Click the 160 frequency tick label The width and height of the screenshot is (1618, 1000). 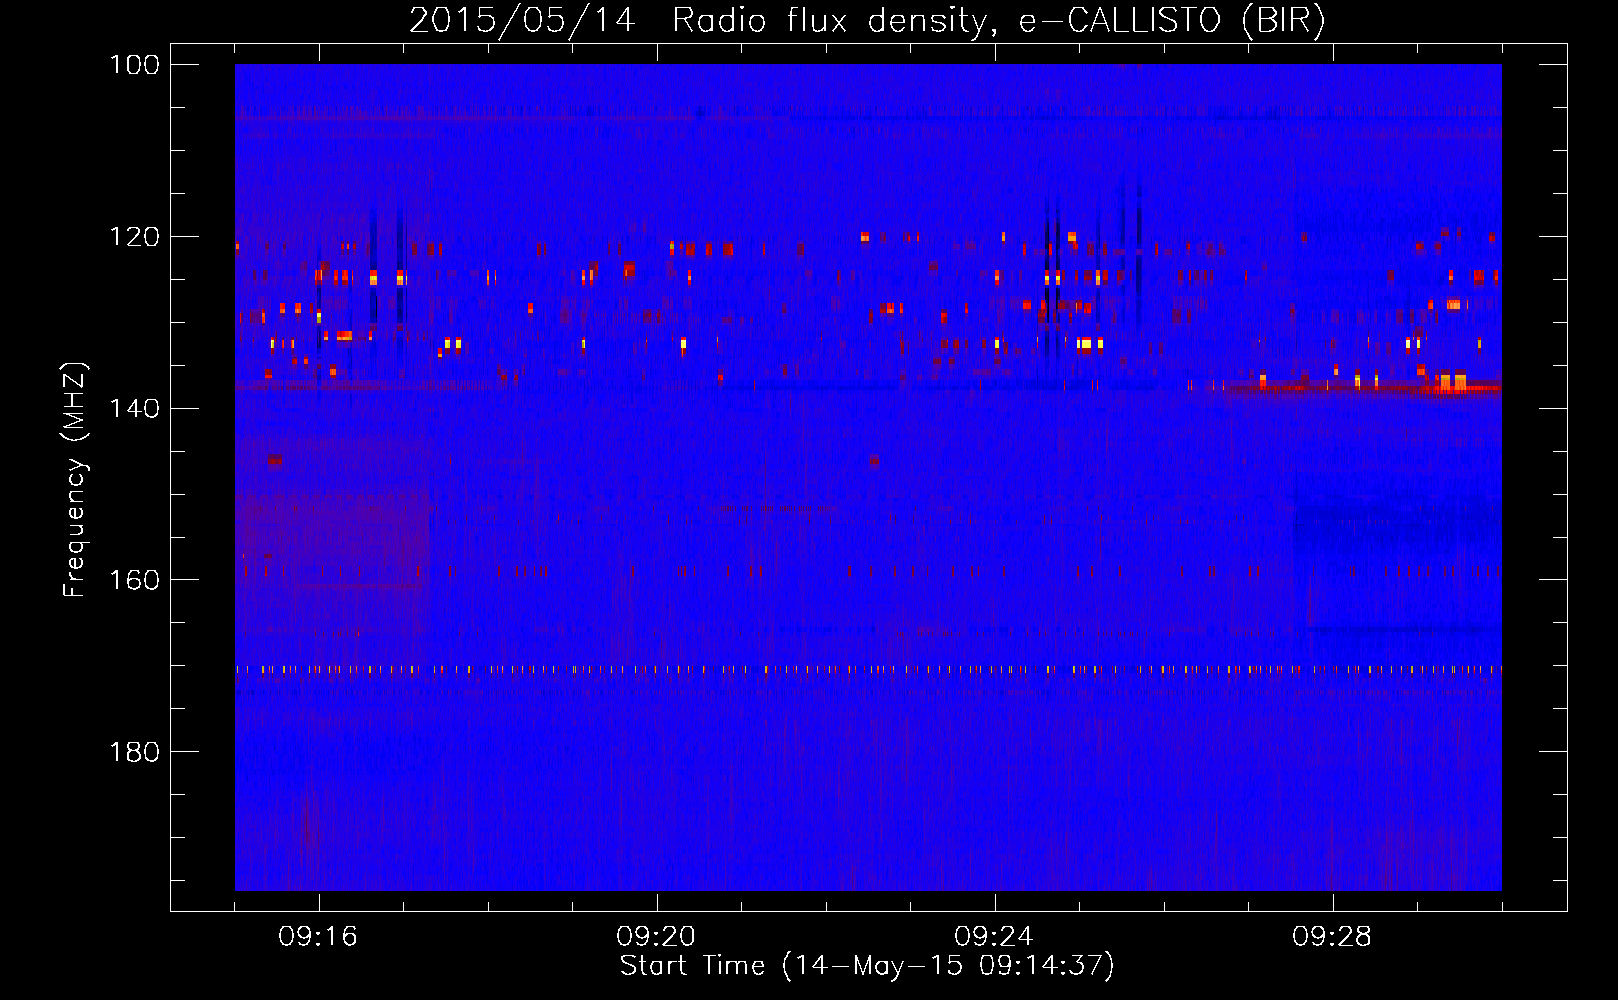point(135,580)
